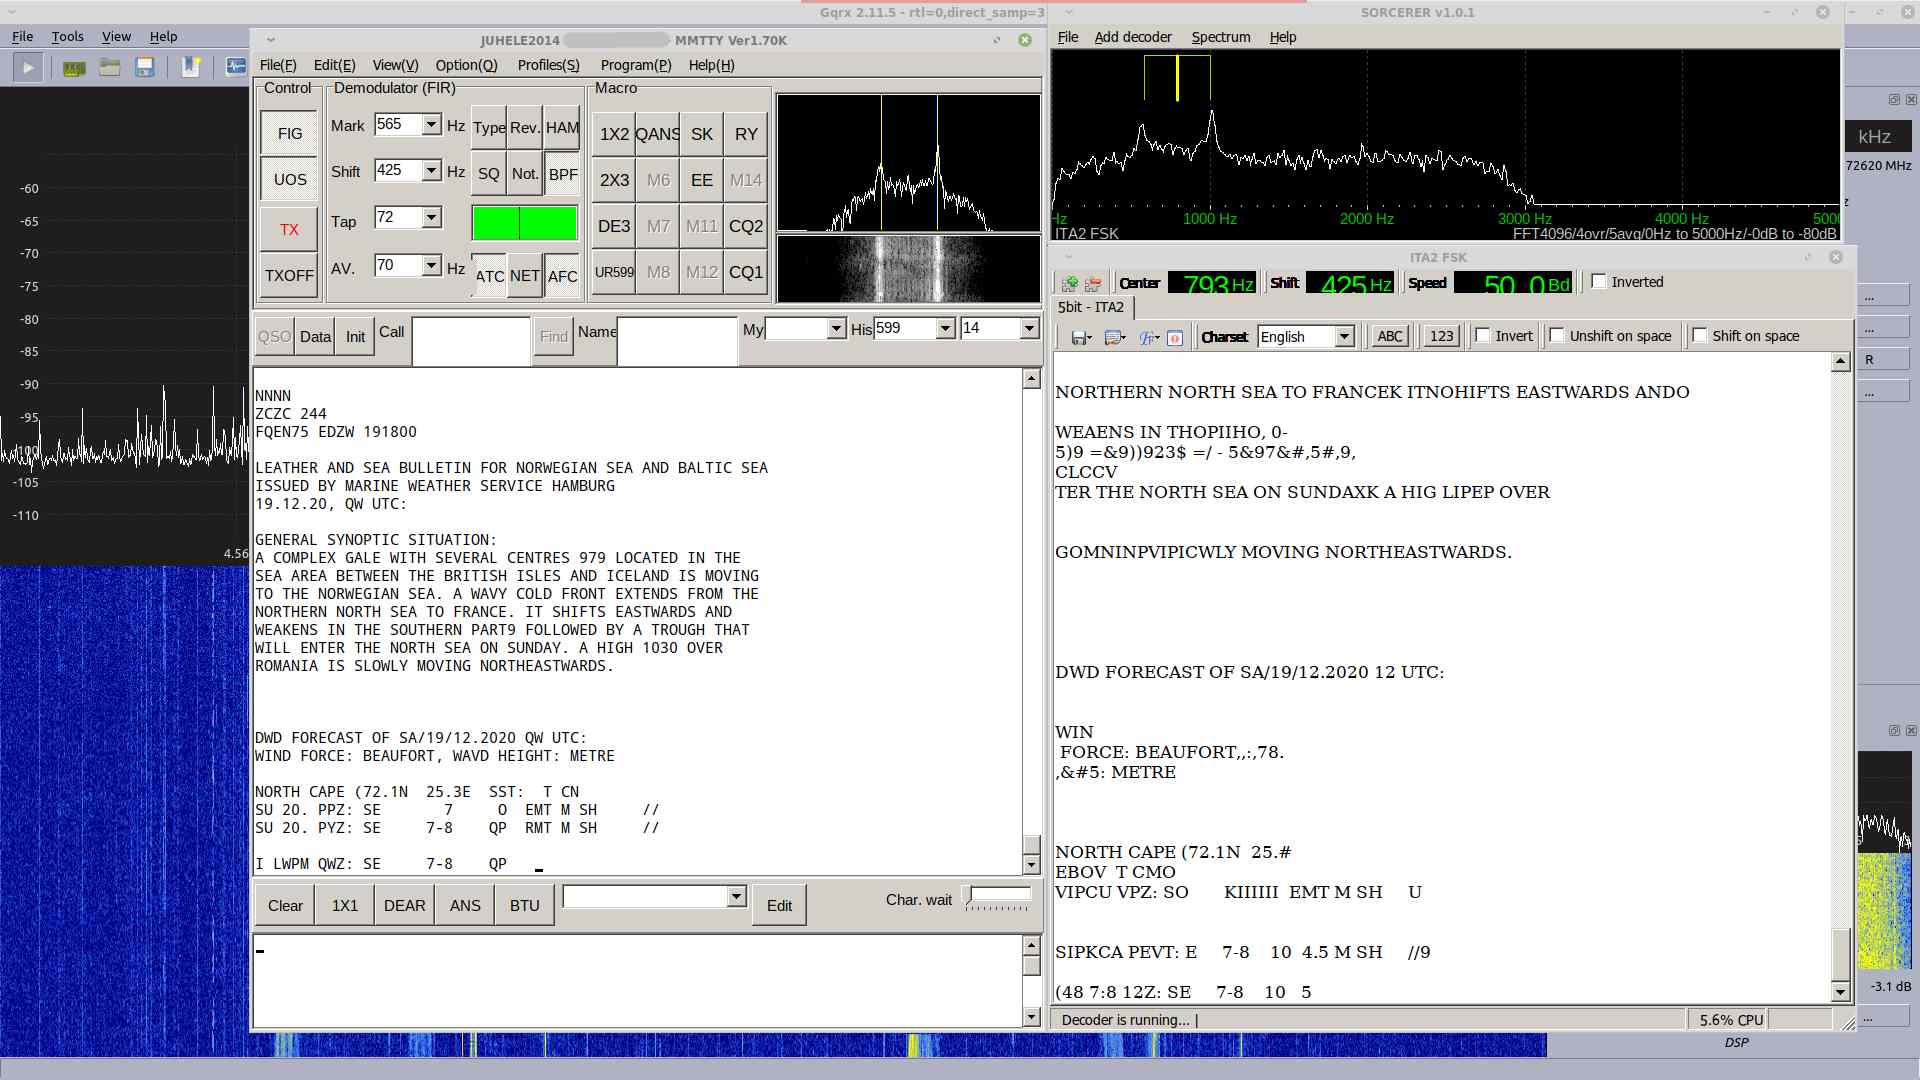Open the Mark frequency dropdown
The height and width of the screenshot is (1080, 1920).
(x=431, y=125)
